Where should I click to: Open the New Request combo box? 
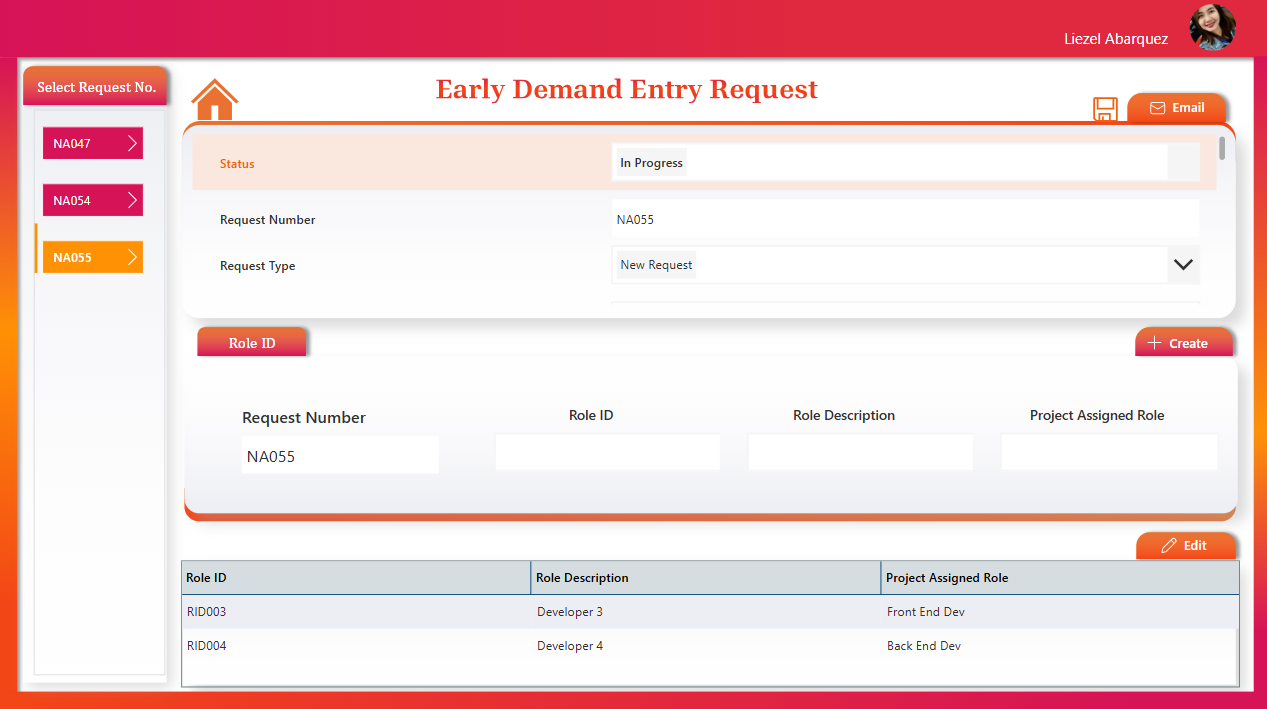(889, 265)
